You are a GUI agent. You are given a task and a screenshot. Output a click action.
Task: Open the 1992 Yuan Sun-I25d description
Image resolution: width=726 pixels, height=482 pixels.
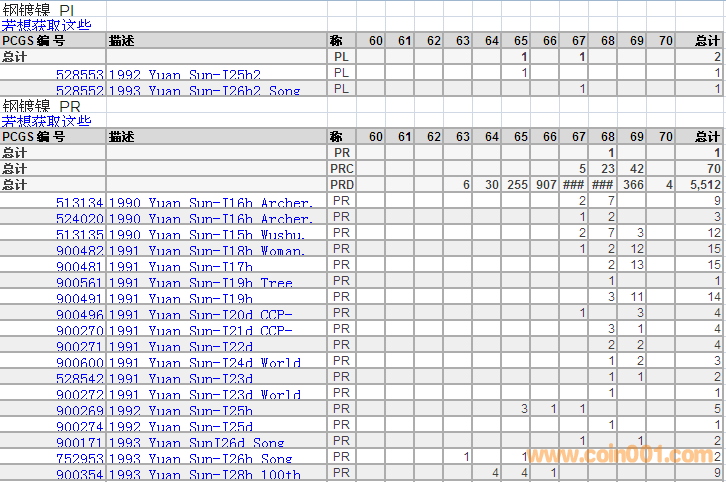tap(180, 426)
